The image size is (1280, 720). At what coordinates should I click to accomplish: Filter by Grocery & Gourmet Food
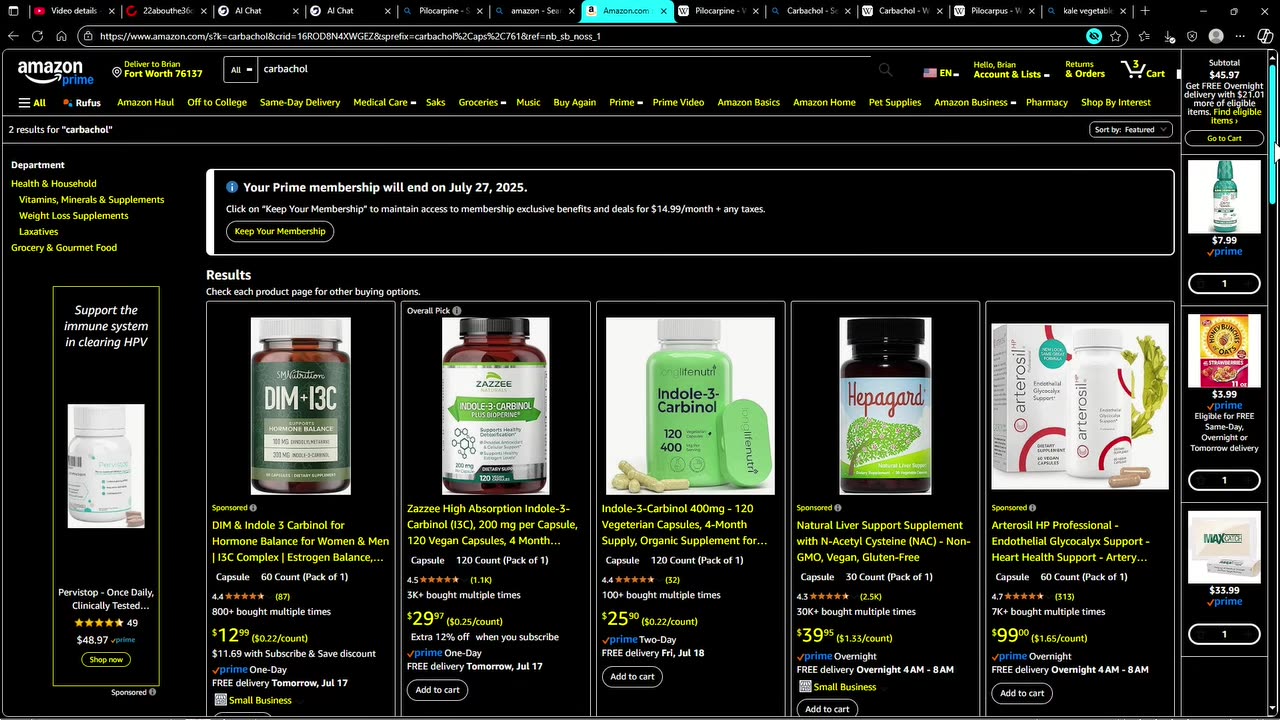[64, 247]
